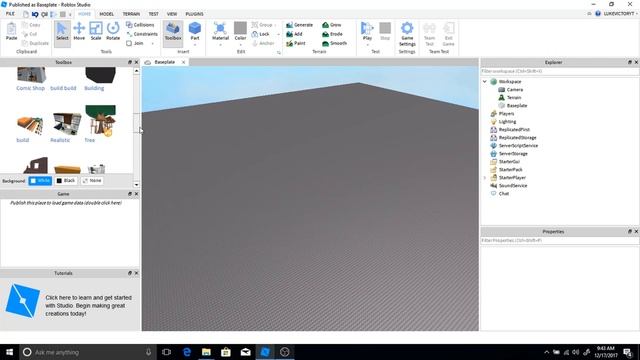The height and width of the screenshot is (360, 640).
Task: Click the Filter workspace search field
Action: (560, 71)
